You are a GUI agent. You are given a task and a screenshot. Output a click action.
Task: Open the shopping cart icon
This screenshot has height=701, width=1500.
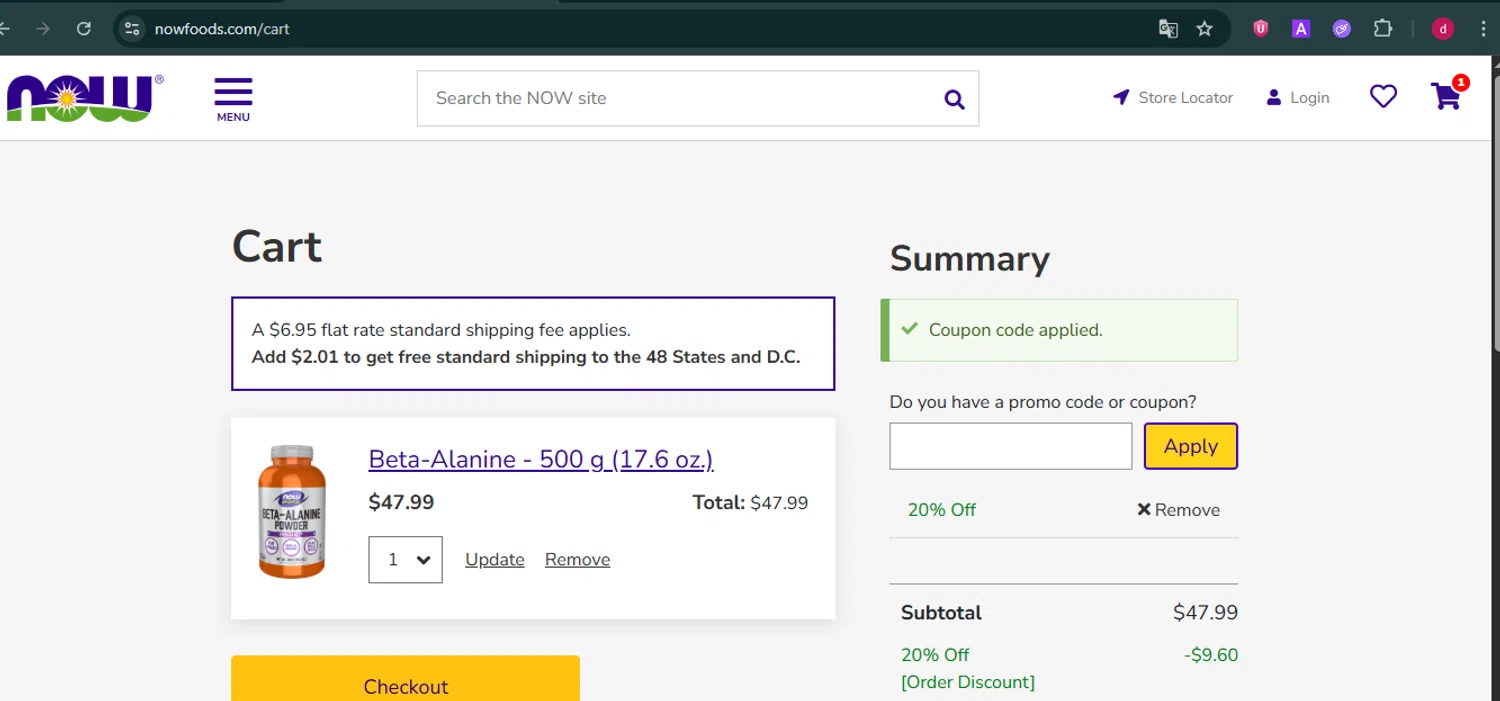pos(1448,94)
